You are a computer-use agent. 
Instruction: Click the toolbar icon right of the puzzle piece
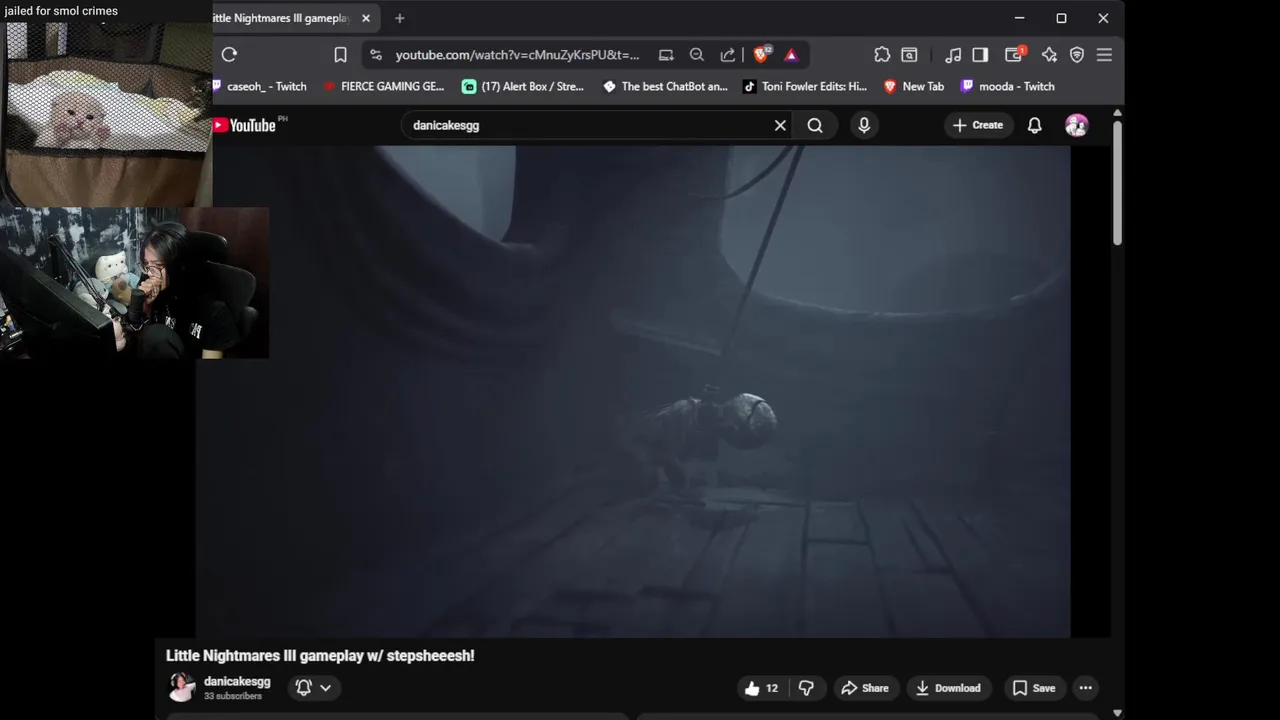click(x=909, y=55)
